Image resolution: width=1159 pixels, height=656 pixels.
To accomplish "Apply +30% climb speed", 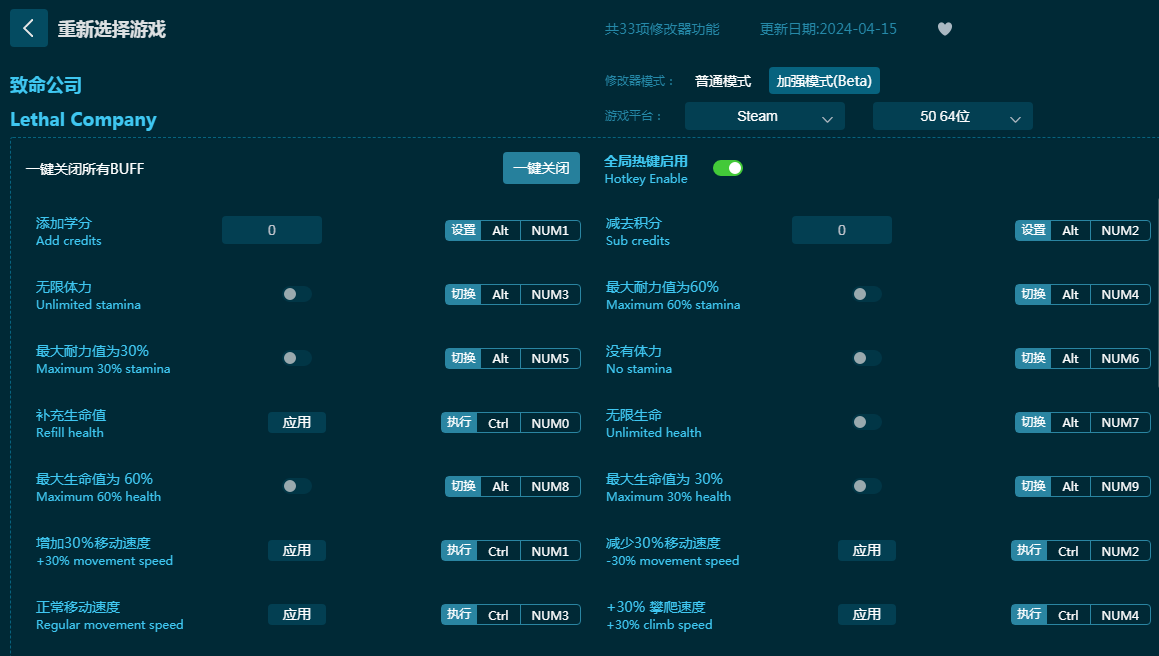I will tap(867, 615).
